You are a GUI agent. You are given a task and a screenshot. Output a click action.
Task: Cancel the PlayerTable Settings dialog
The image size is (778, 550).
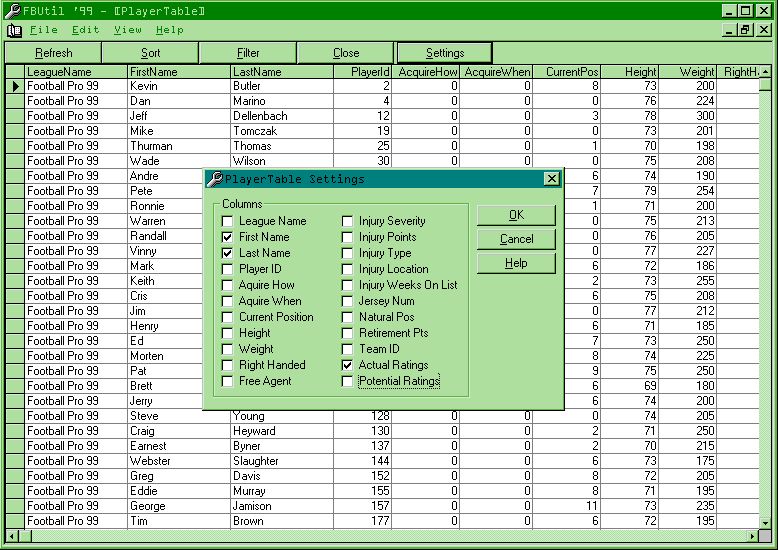pos(516,239)
